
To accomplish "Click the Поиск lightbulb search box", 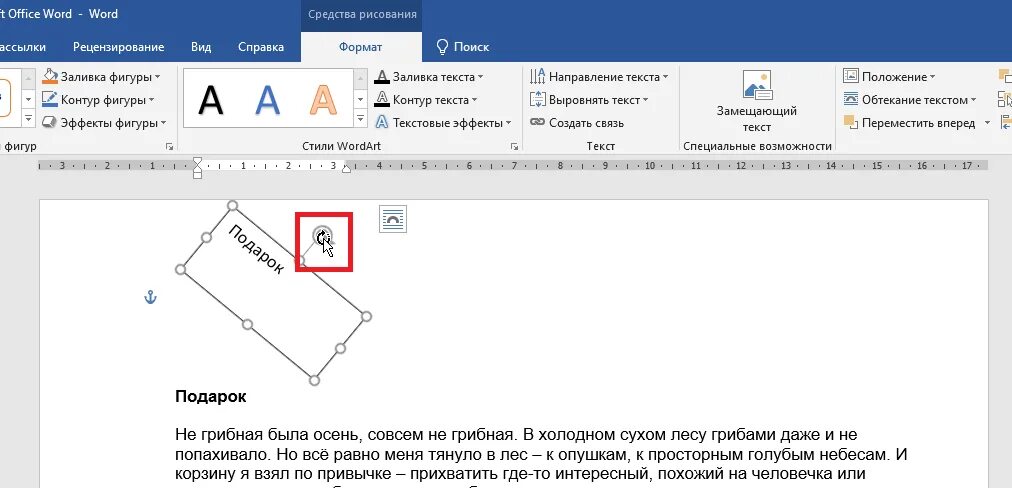I will click(463, 47).
